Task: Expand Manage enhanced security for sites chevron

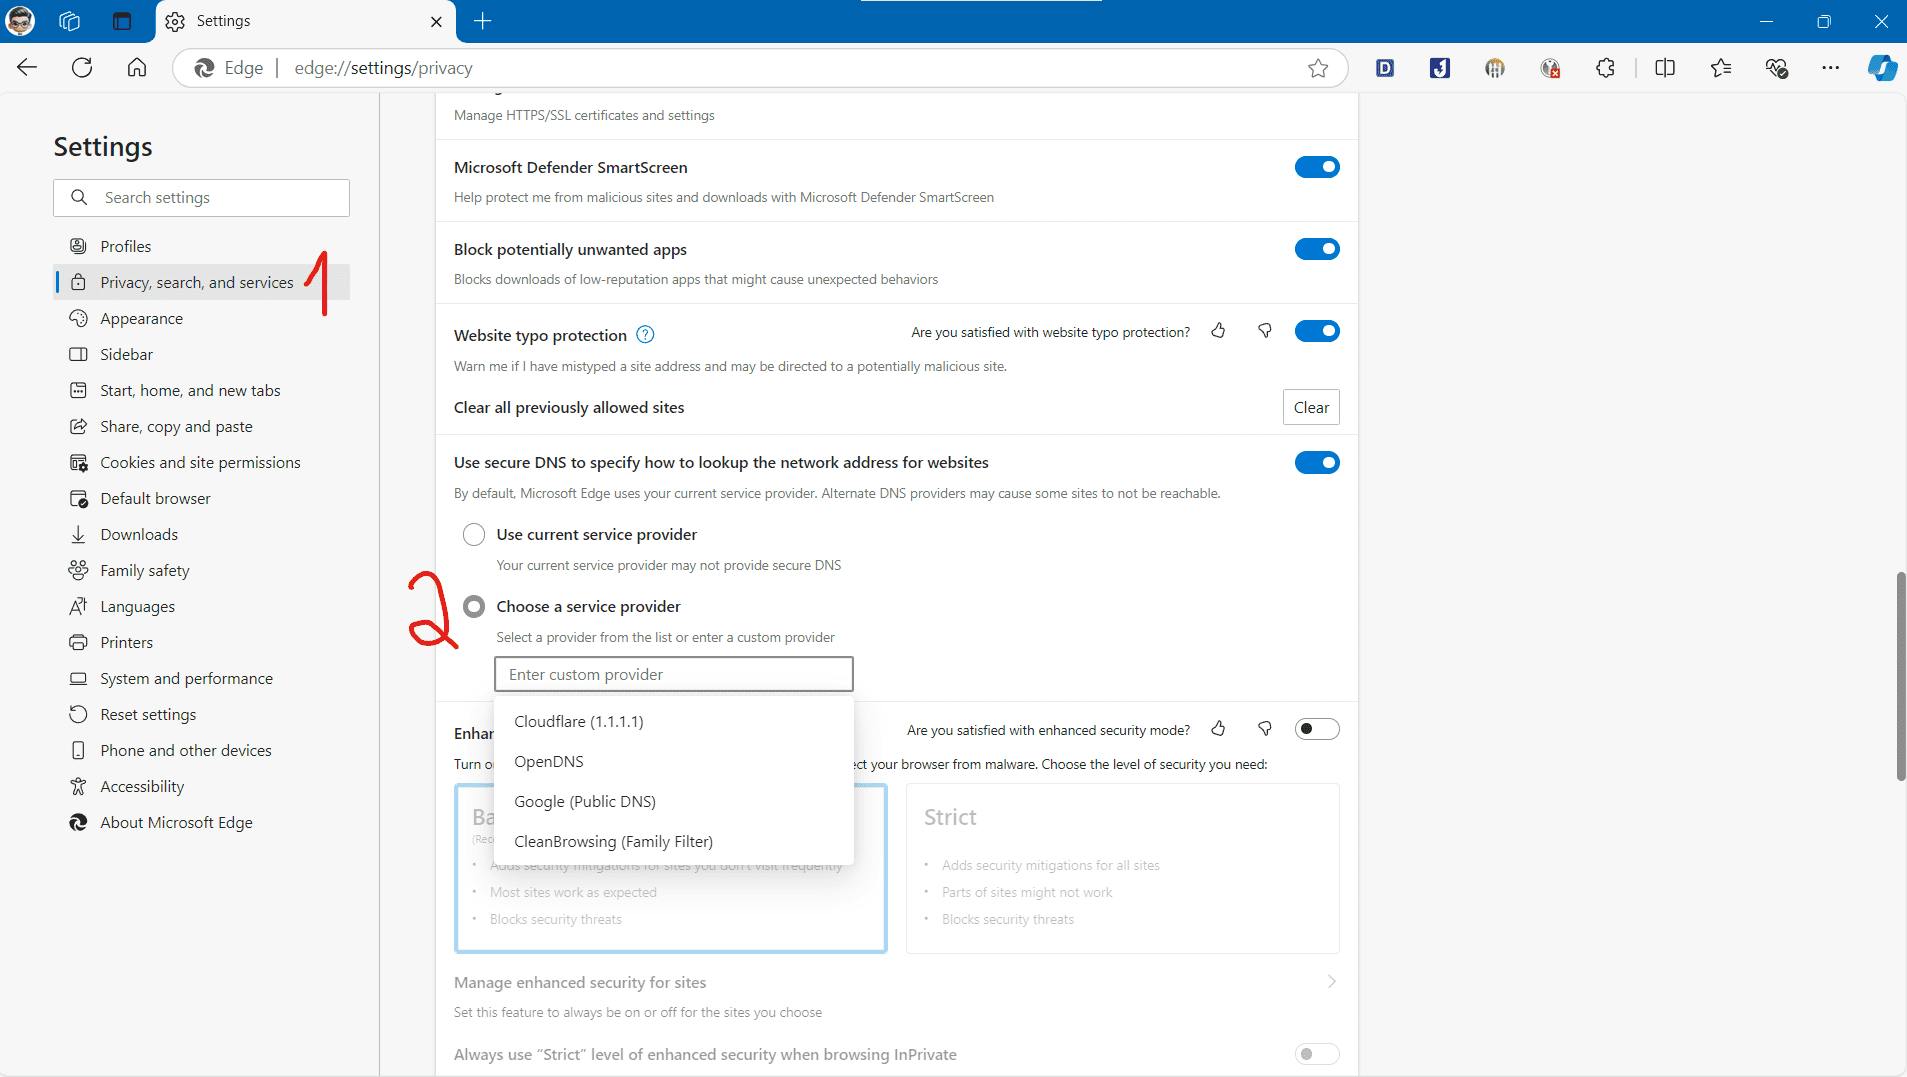Action: tap(1331, 981)
